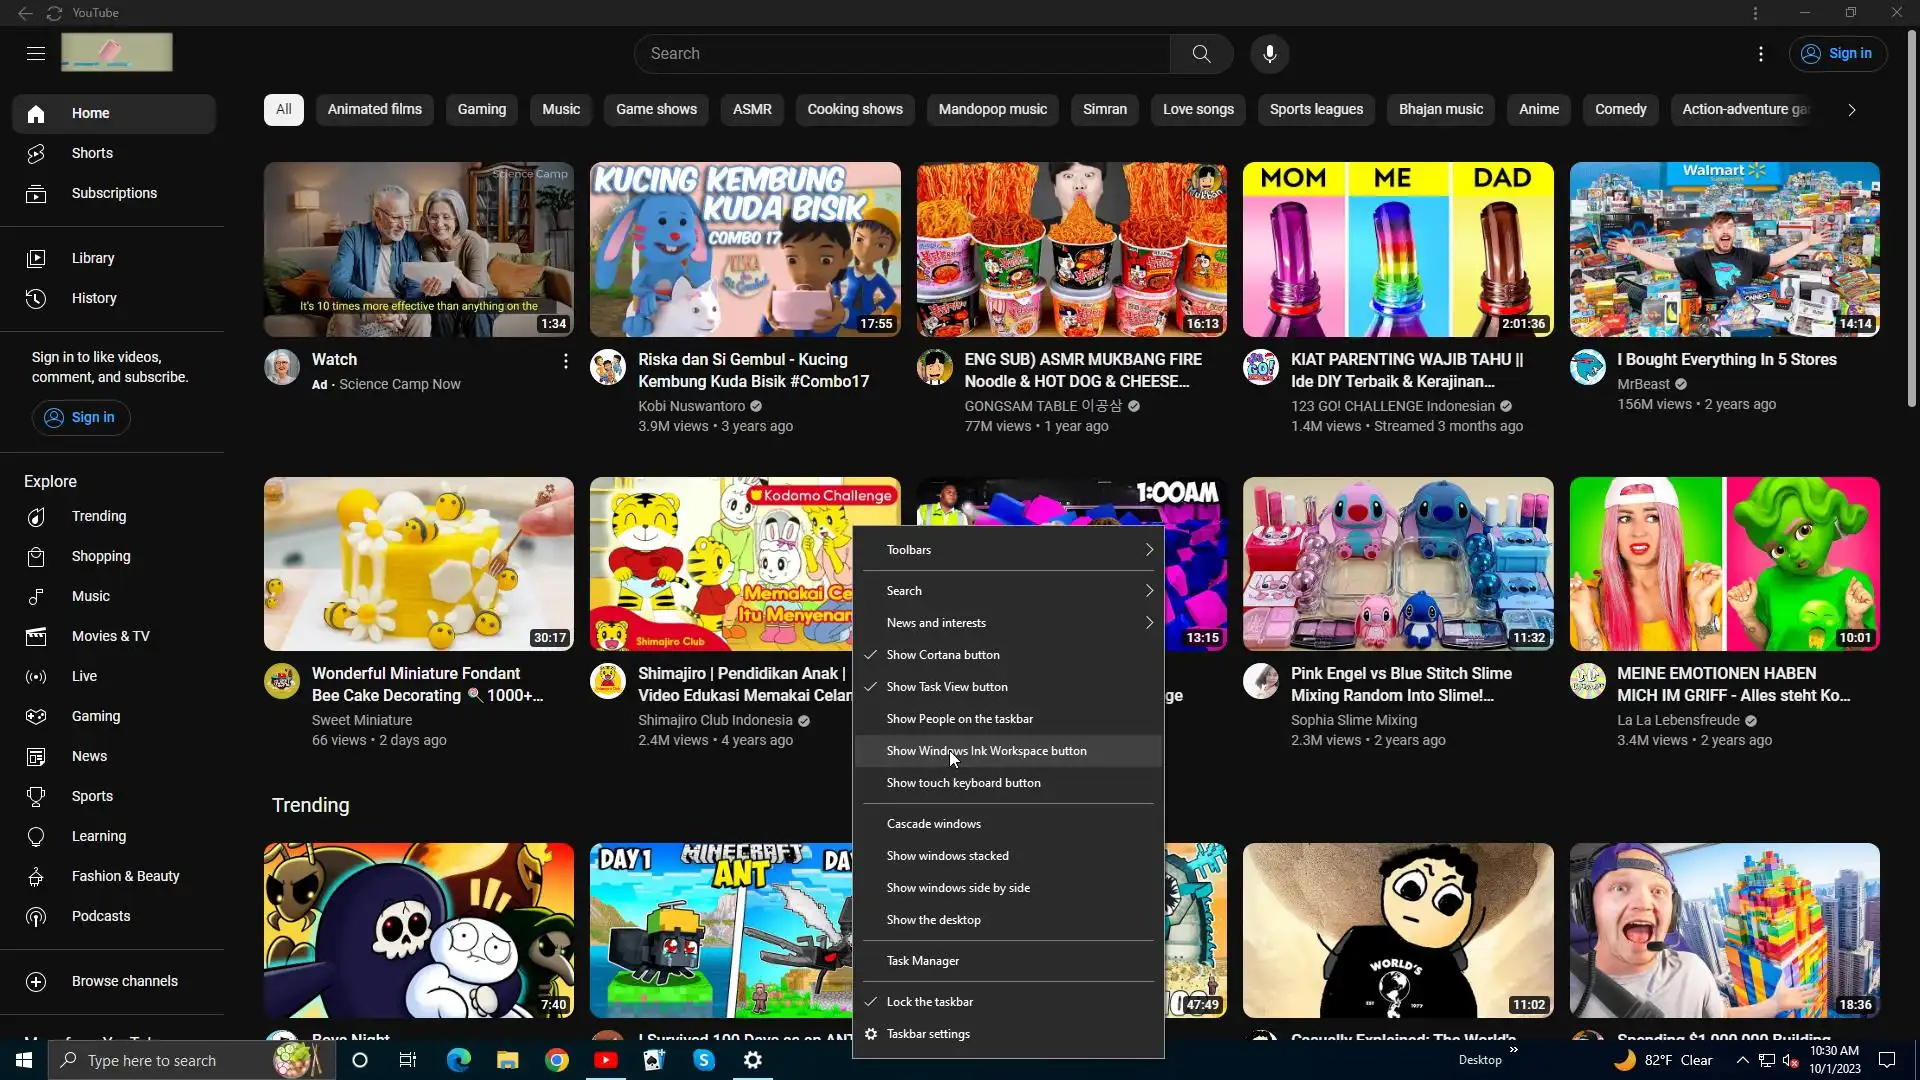Uncheck Show Cortana button option

coord(942,655)
